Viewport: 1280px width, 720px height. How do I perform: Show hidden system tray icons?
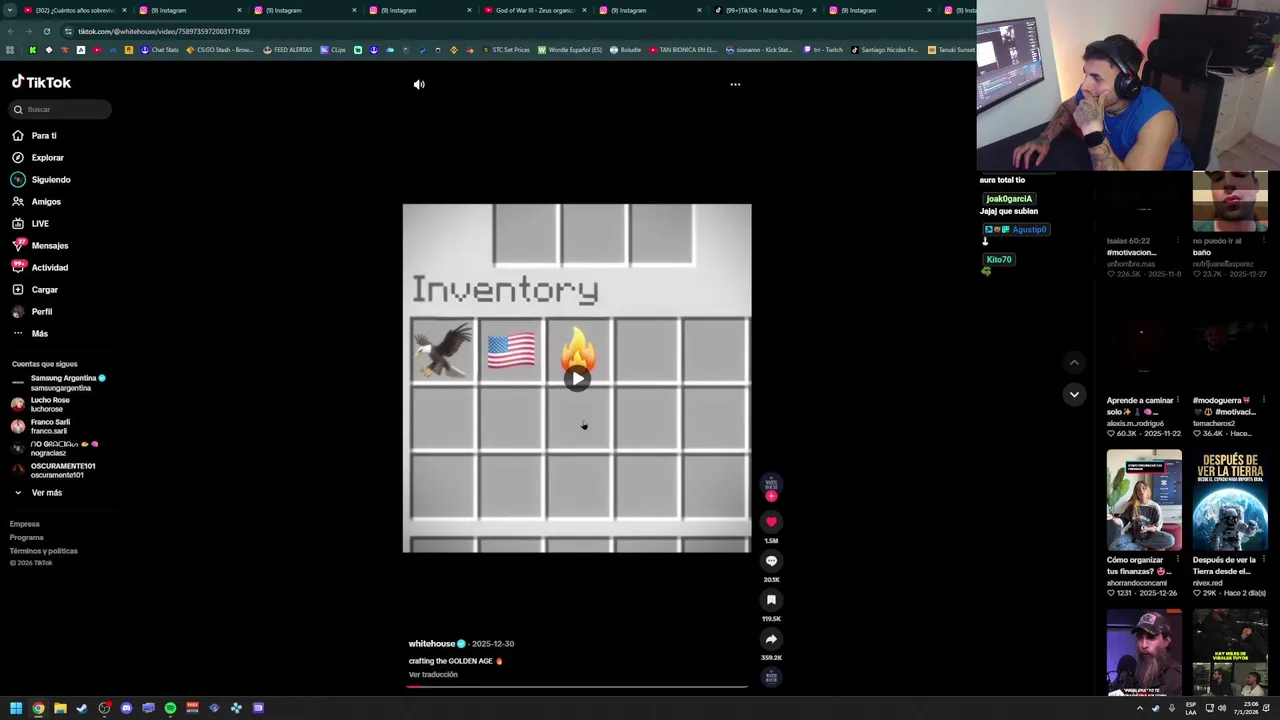click(x=1139, y=708)
